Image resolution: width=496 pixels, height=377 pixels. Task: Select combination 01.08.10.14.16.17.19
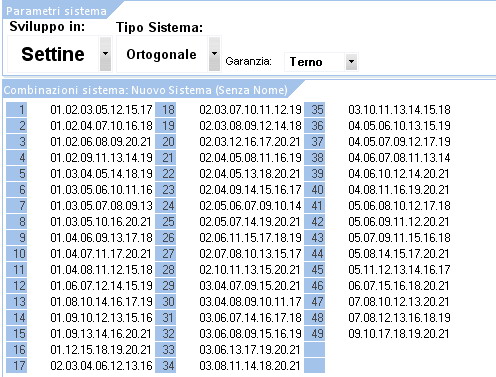pyautogui.click(x=101, y=302)
